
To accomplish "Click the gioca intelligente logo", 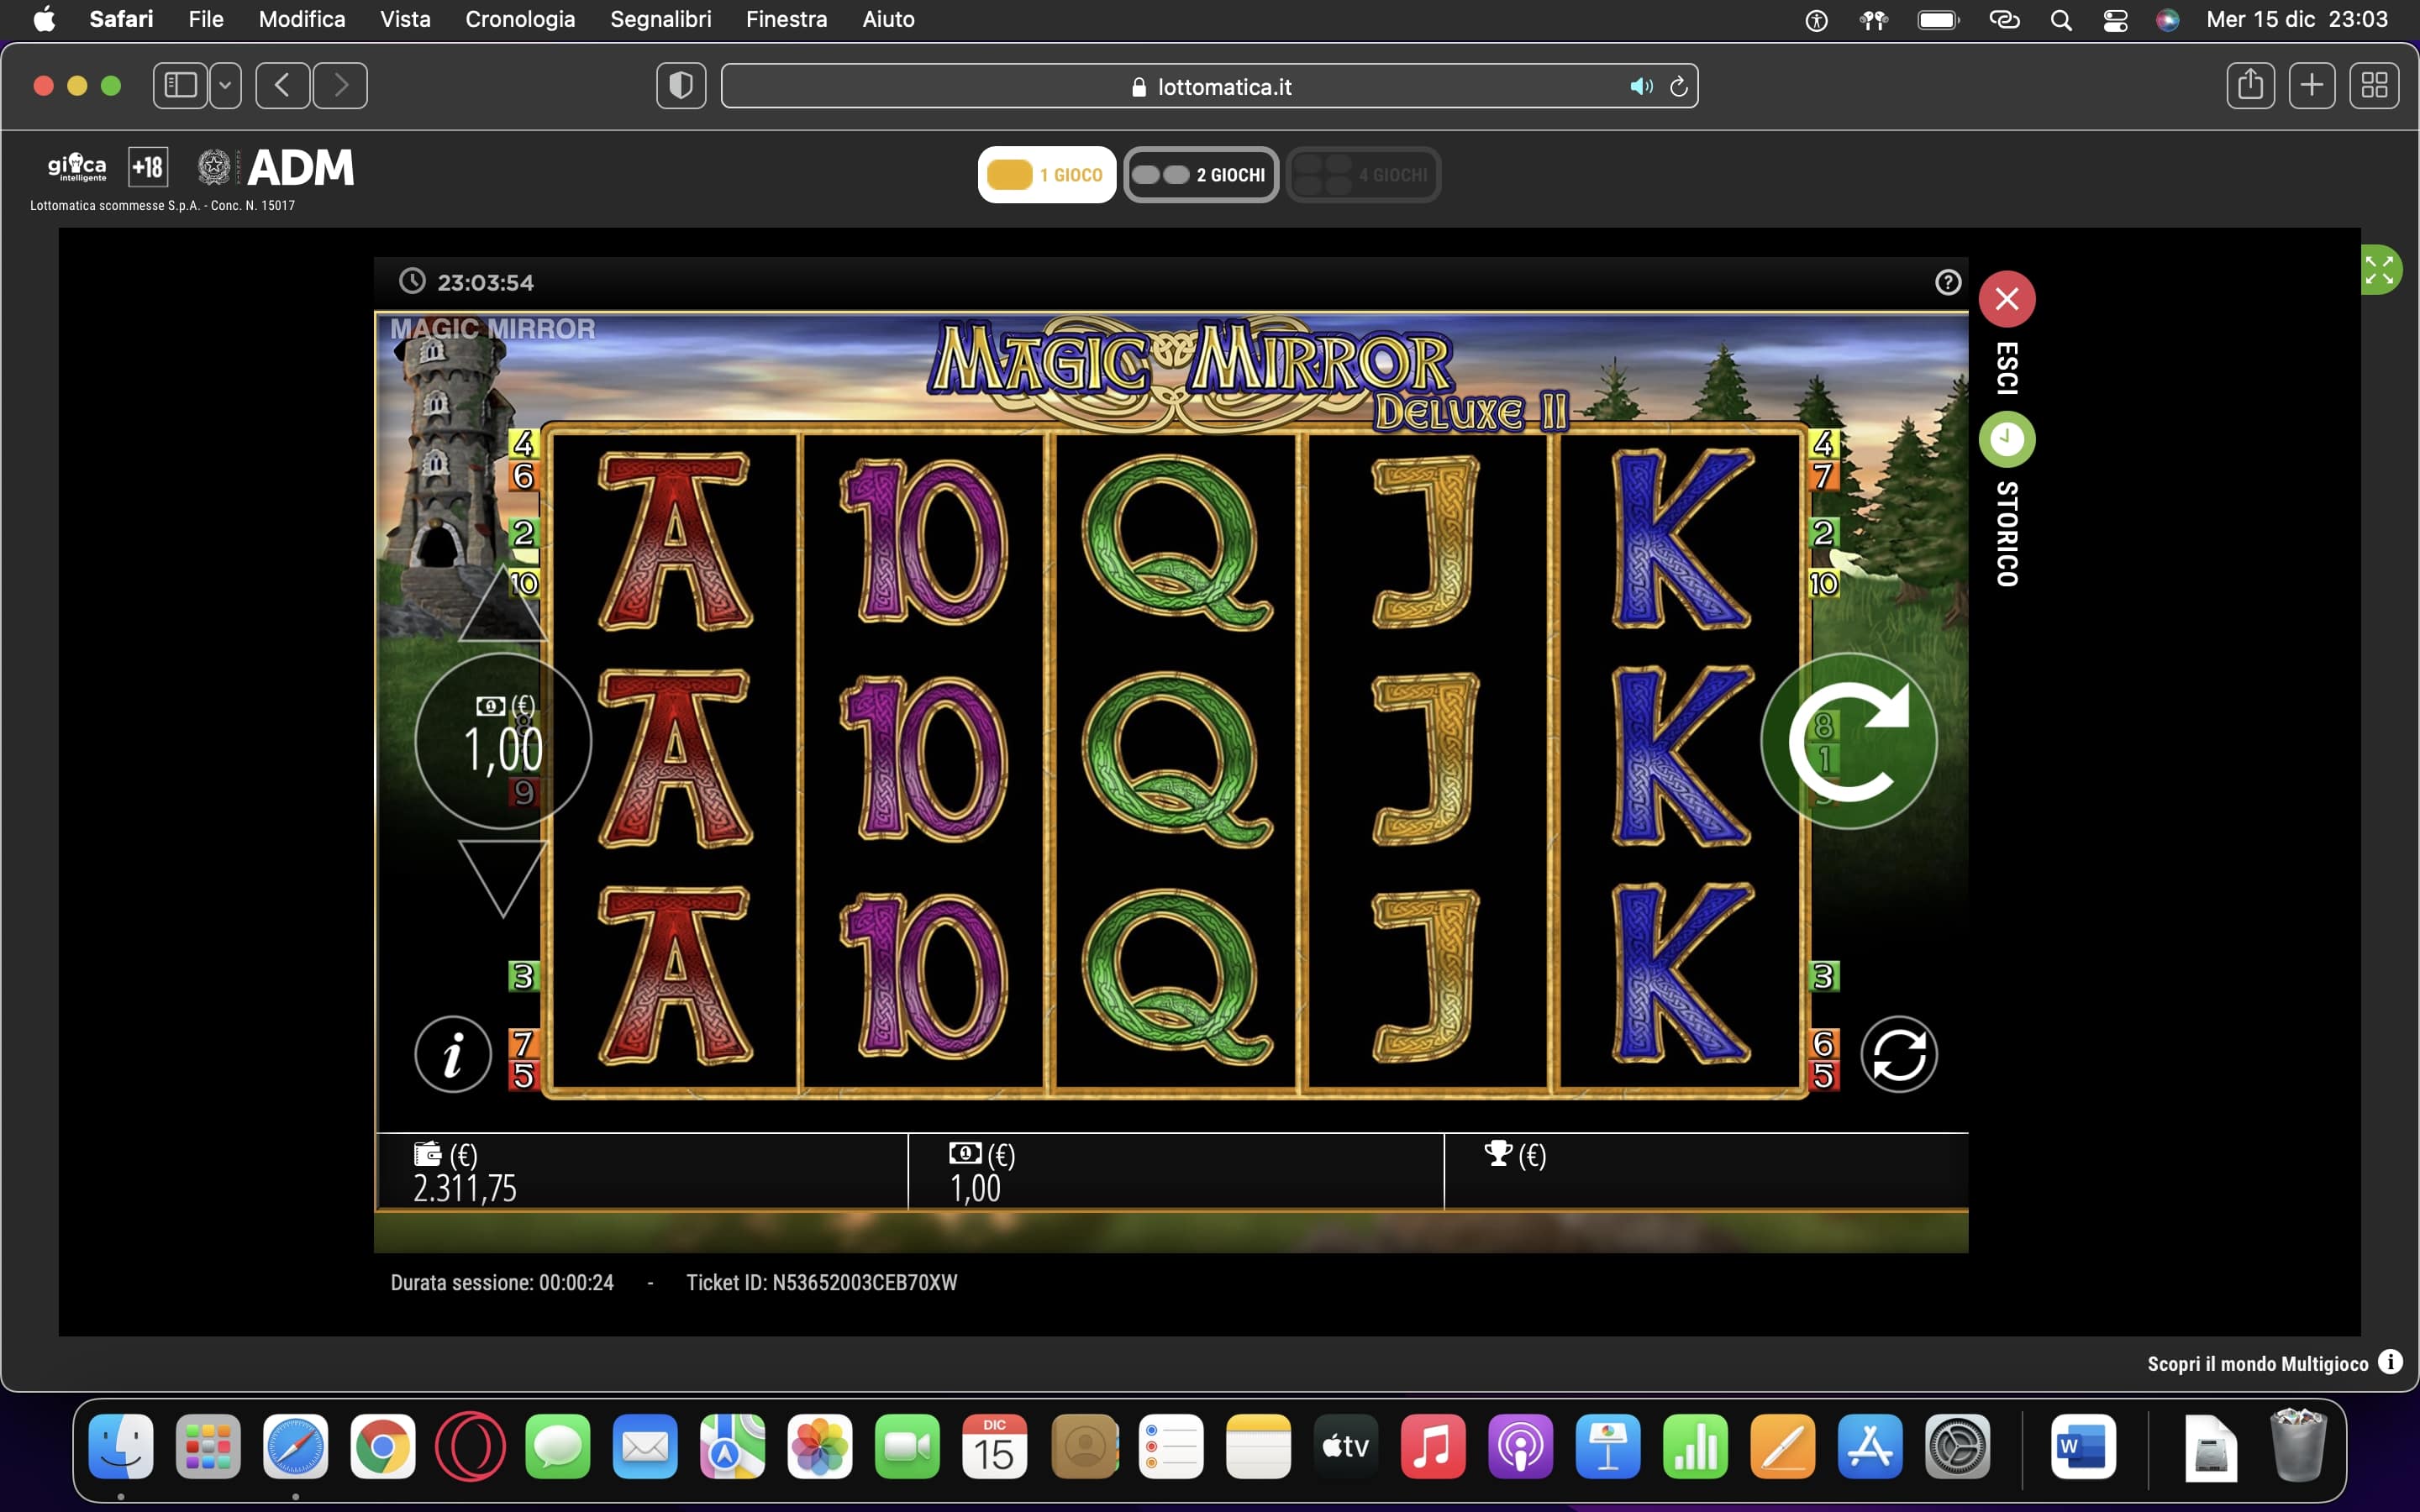I will [x=77, y=167].
